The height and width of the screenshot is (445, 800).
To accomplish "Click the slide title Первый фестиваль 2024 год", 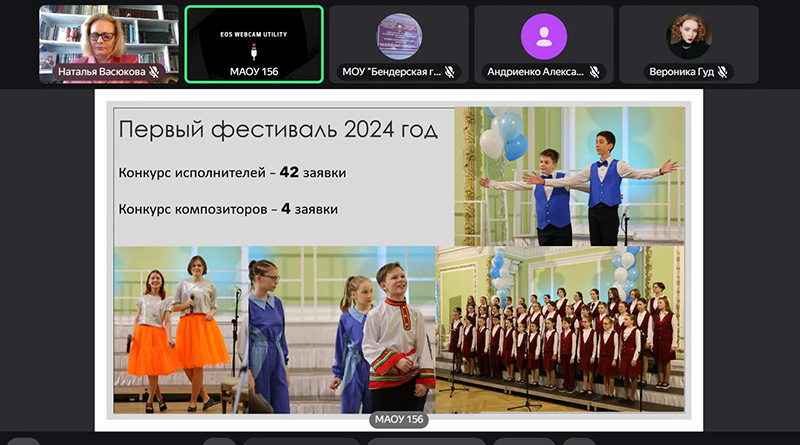I will [278, 130].
